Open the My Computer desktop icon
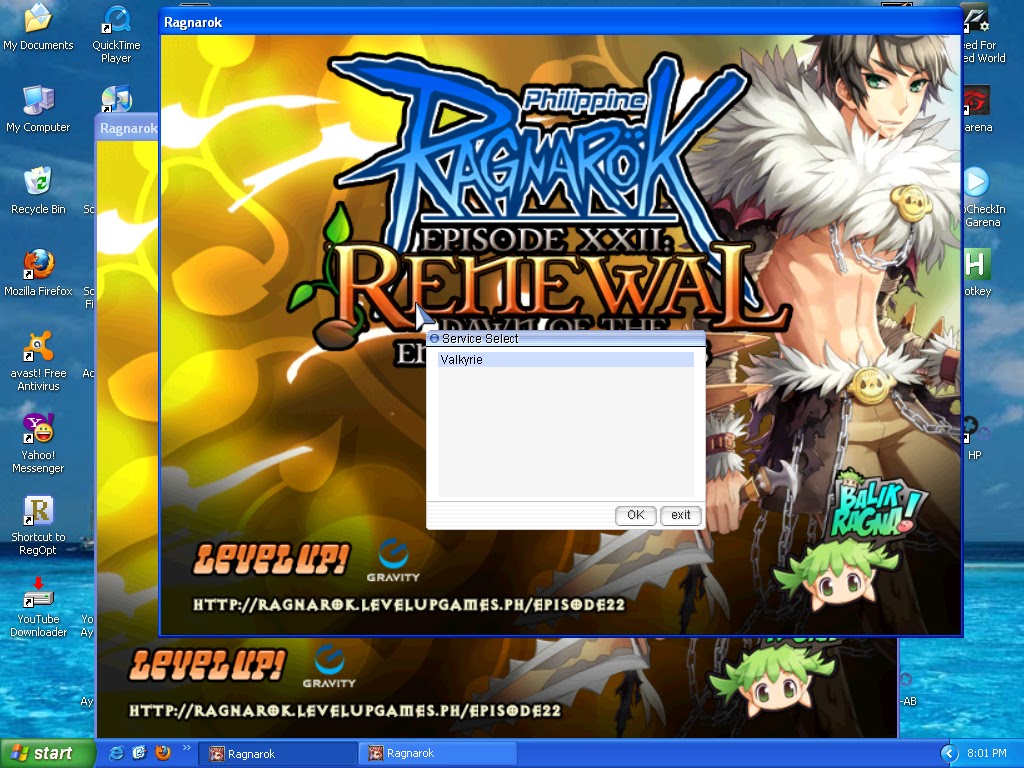 pos(38,110)
